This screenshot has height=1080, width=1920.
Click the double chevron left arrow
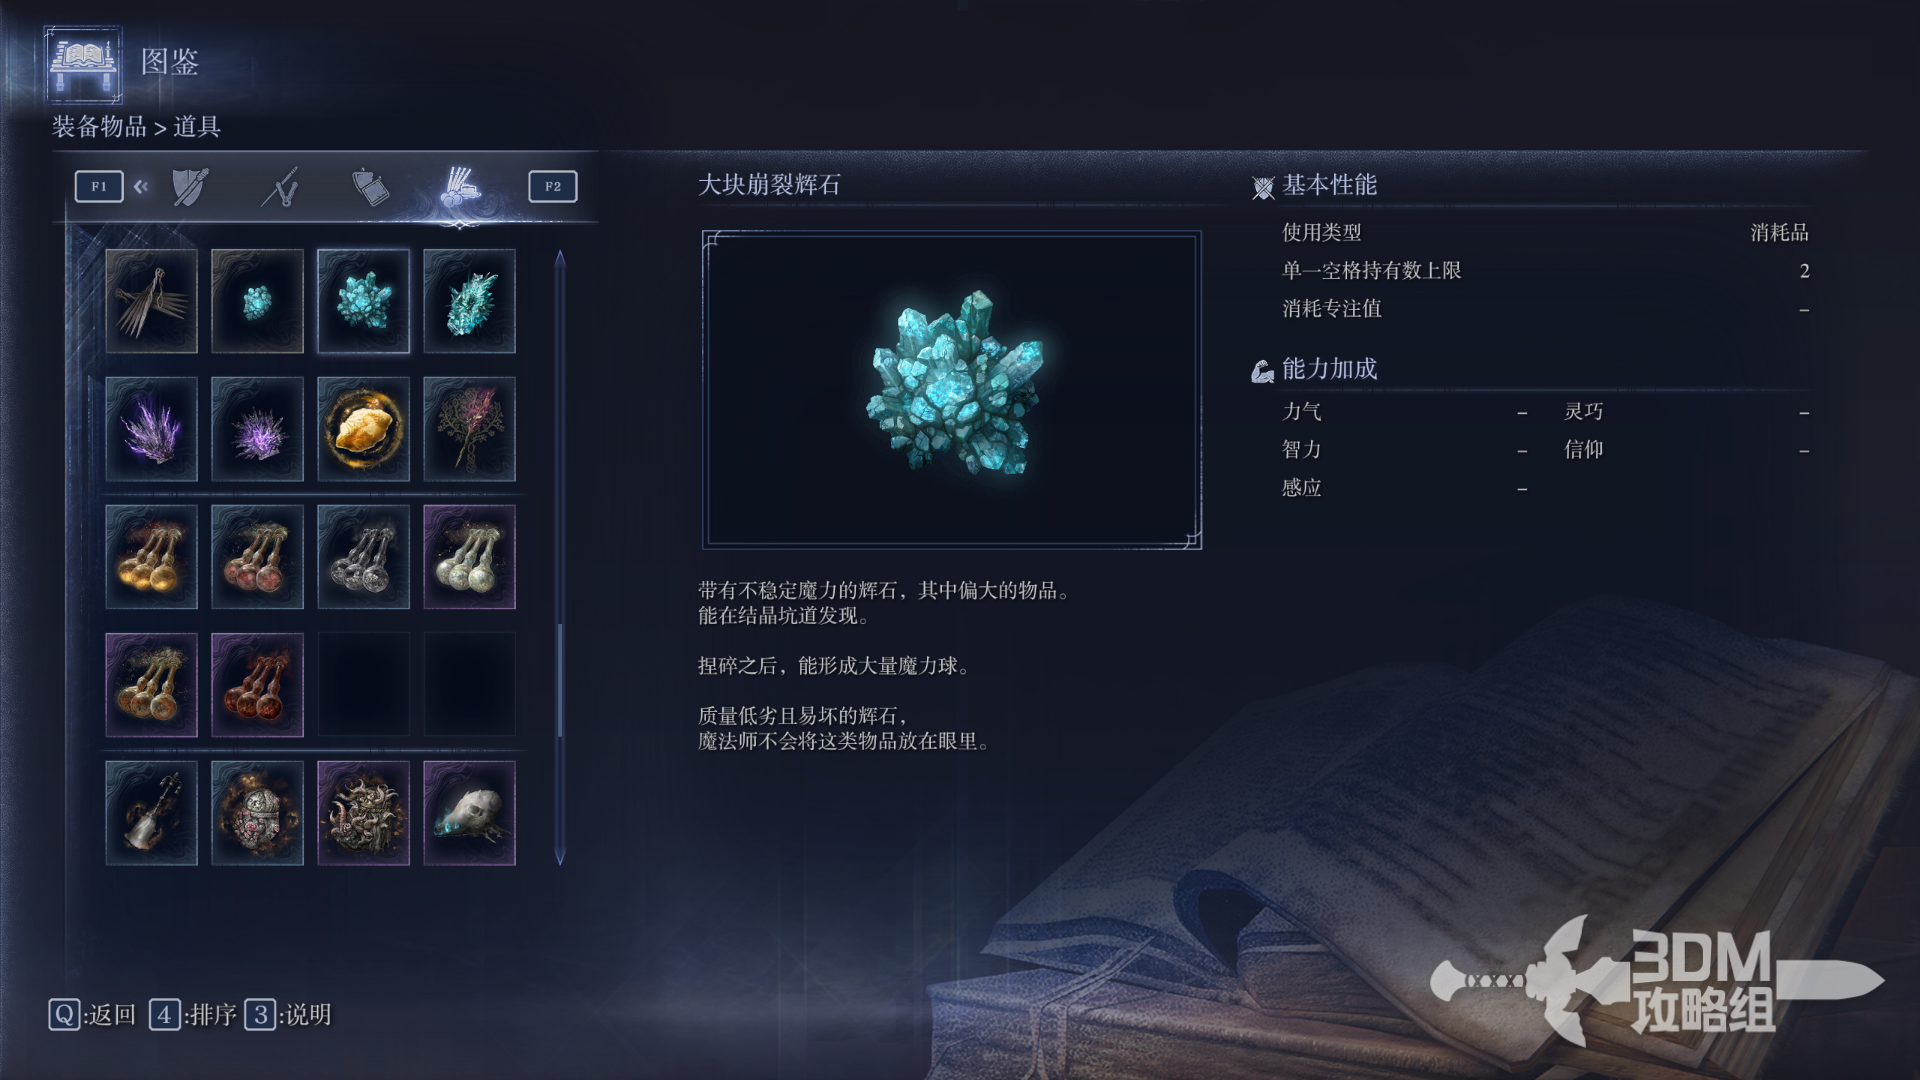click(141, 187)
